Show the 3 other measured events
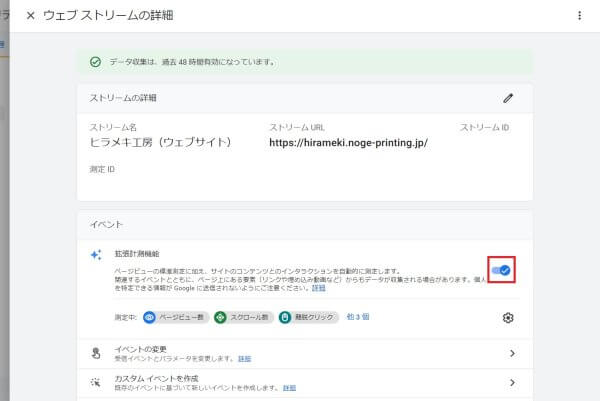Screen dimensions: 600x401 [x=358, y=317]
